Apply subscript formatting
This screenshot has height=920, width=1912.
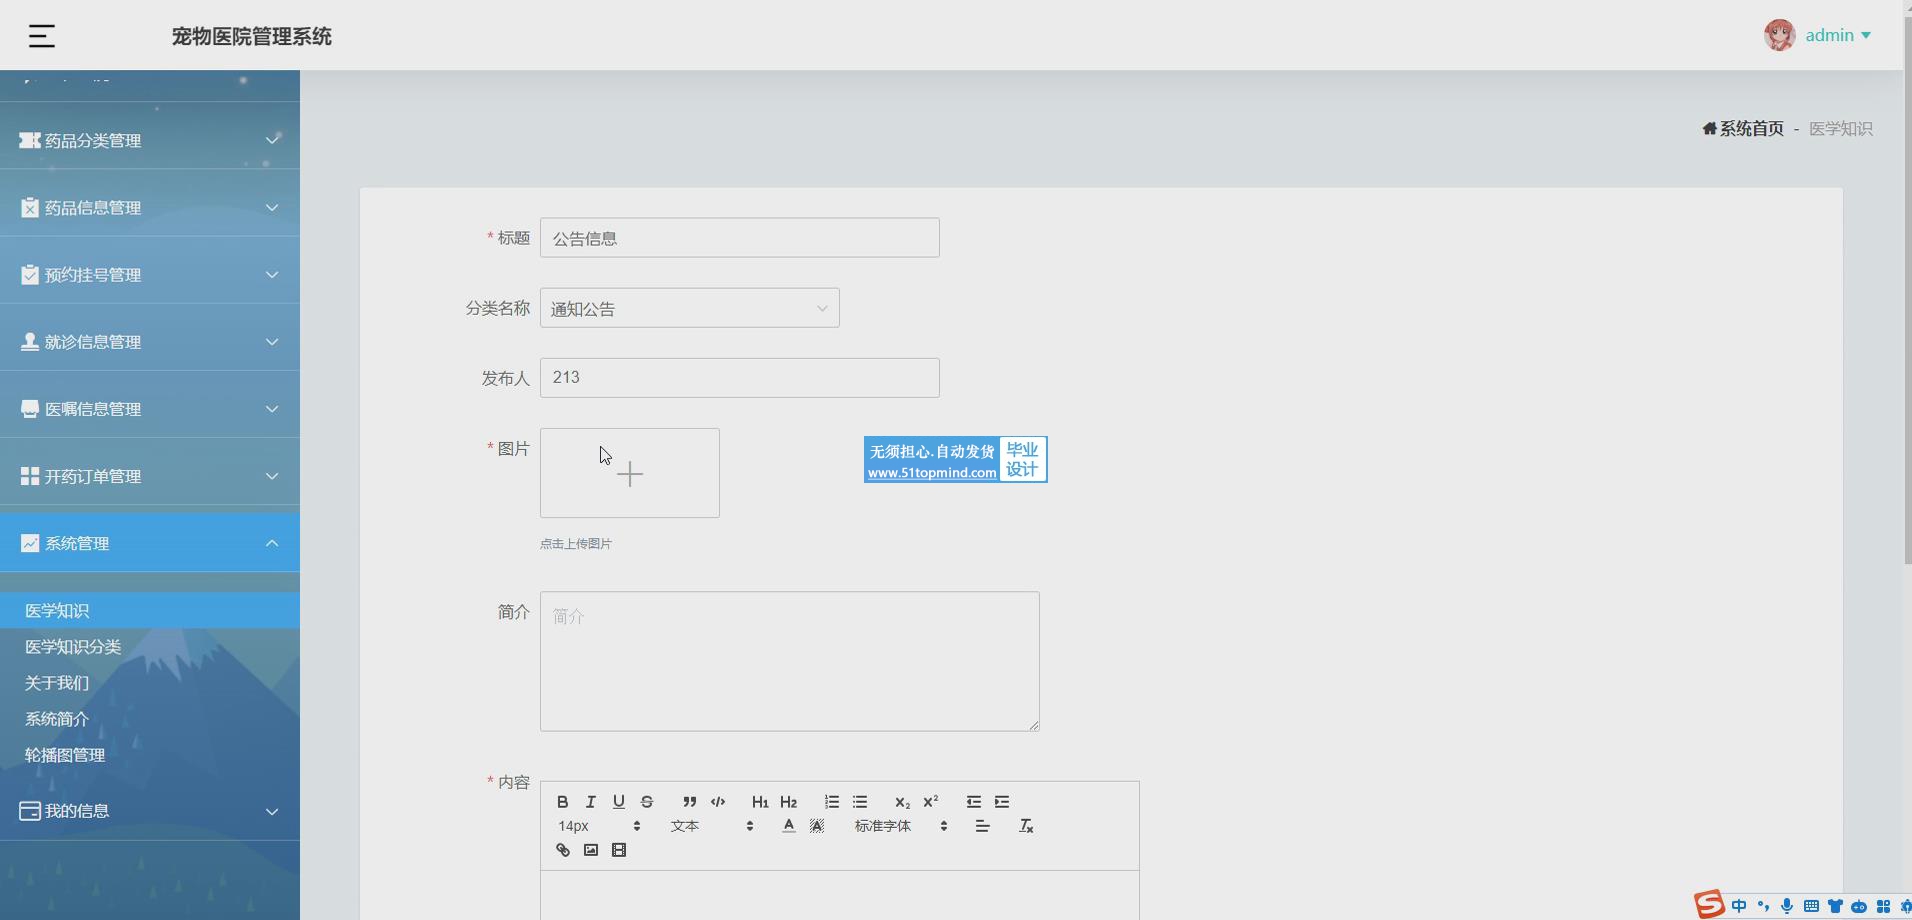click(x=902, y=802)
